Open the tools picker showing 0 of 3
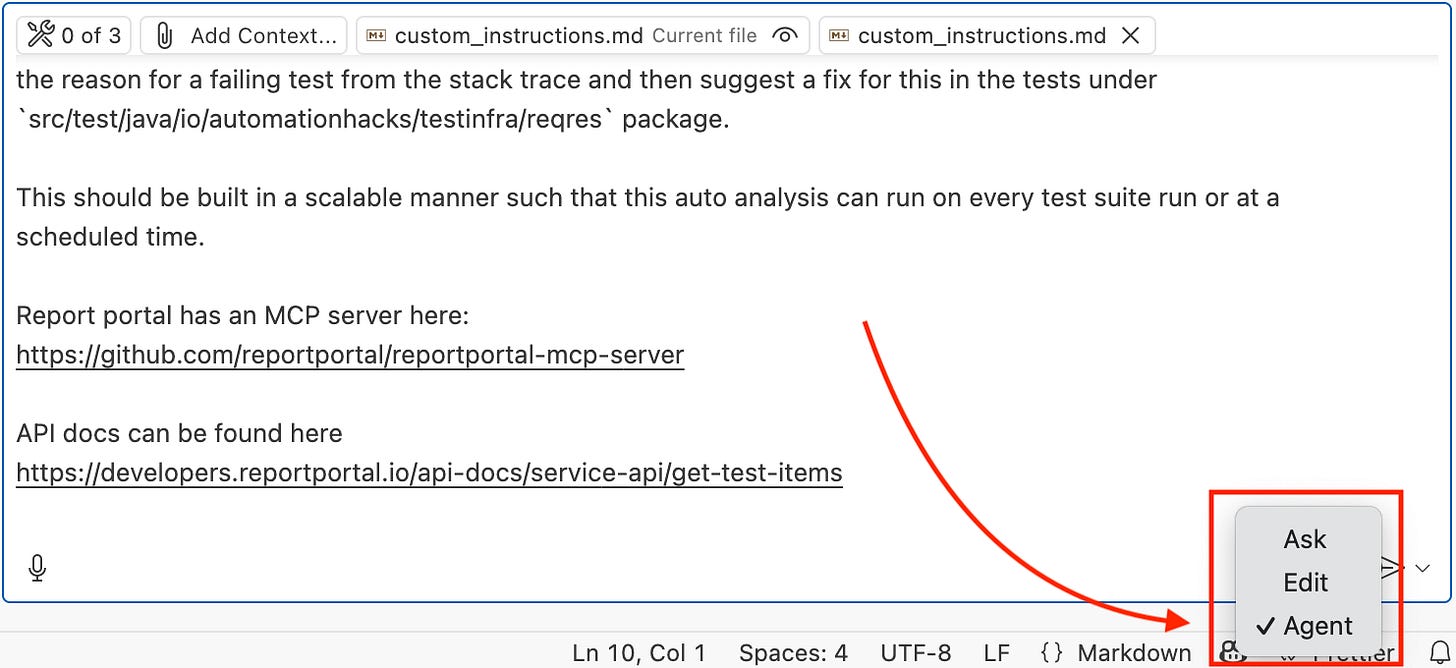The width and height of the screenshot is (1456, 668). point(73,35)
